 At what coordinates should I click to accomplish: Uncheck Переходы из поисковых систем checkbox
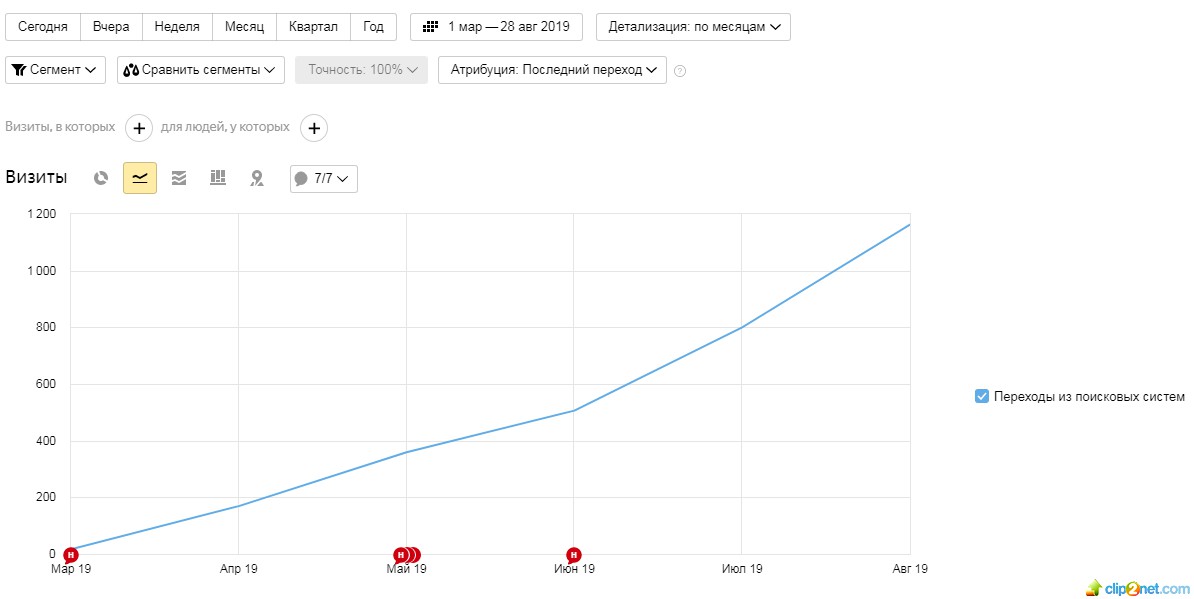pos(982,396)
